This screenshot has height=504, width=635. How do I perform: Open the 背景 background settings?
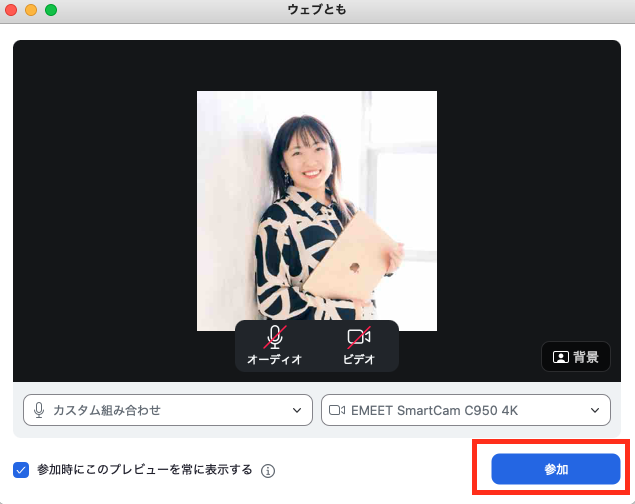click(x=575, y=357)
